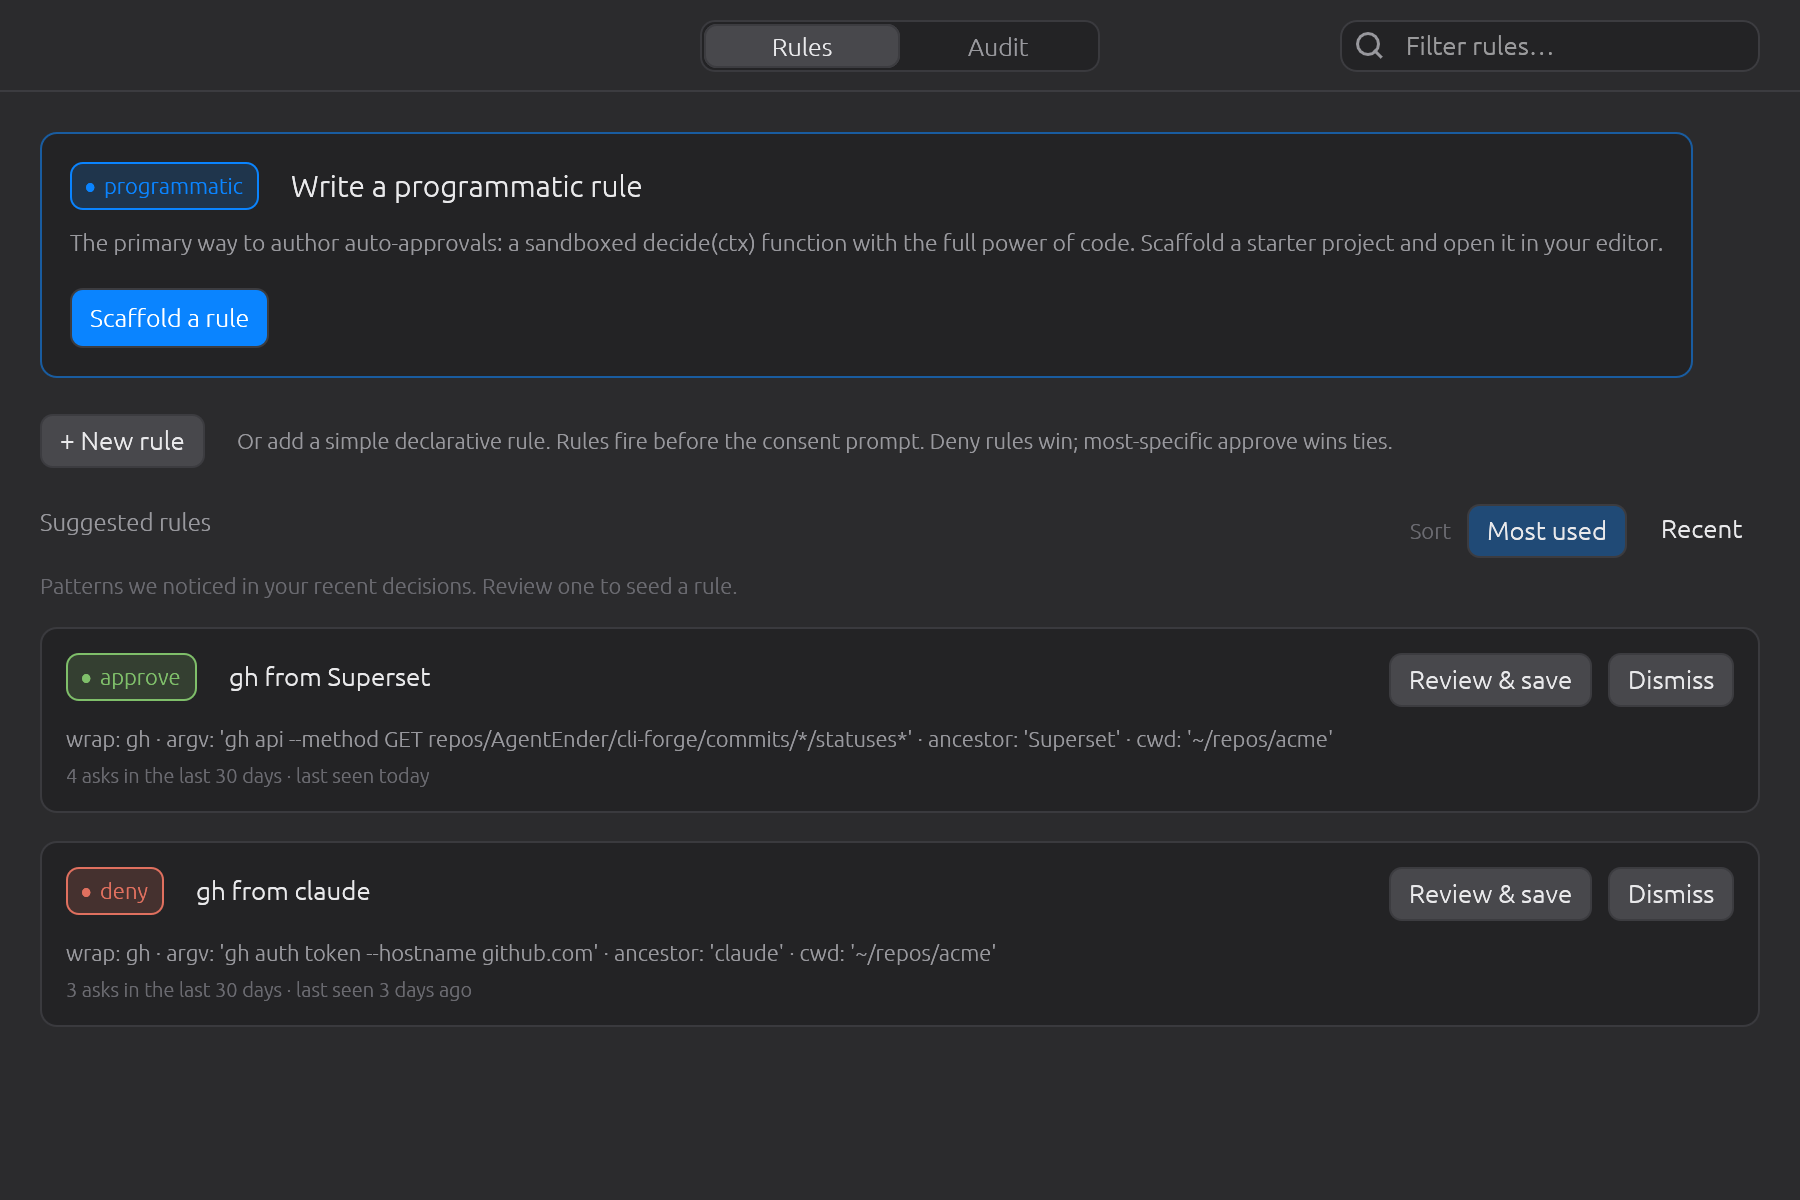1800x1200 pixels.
Task: Open the gh from Superset suggestion title
Action: click(x=329, y=677)
